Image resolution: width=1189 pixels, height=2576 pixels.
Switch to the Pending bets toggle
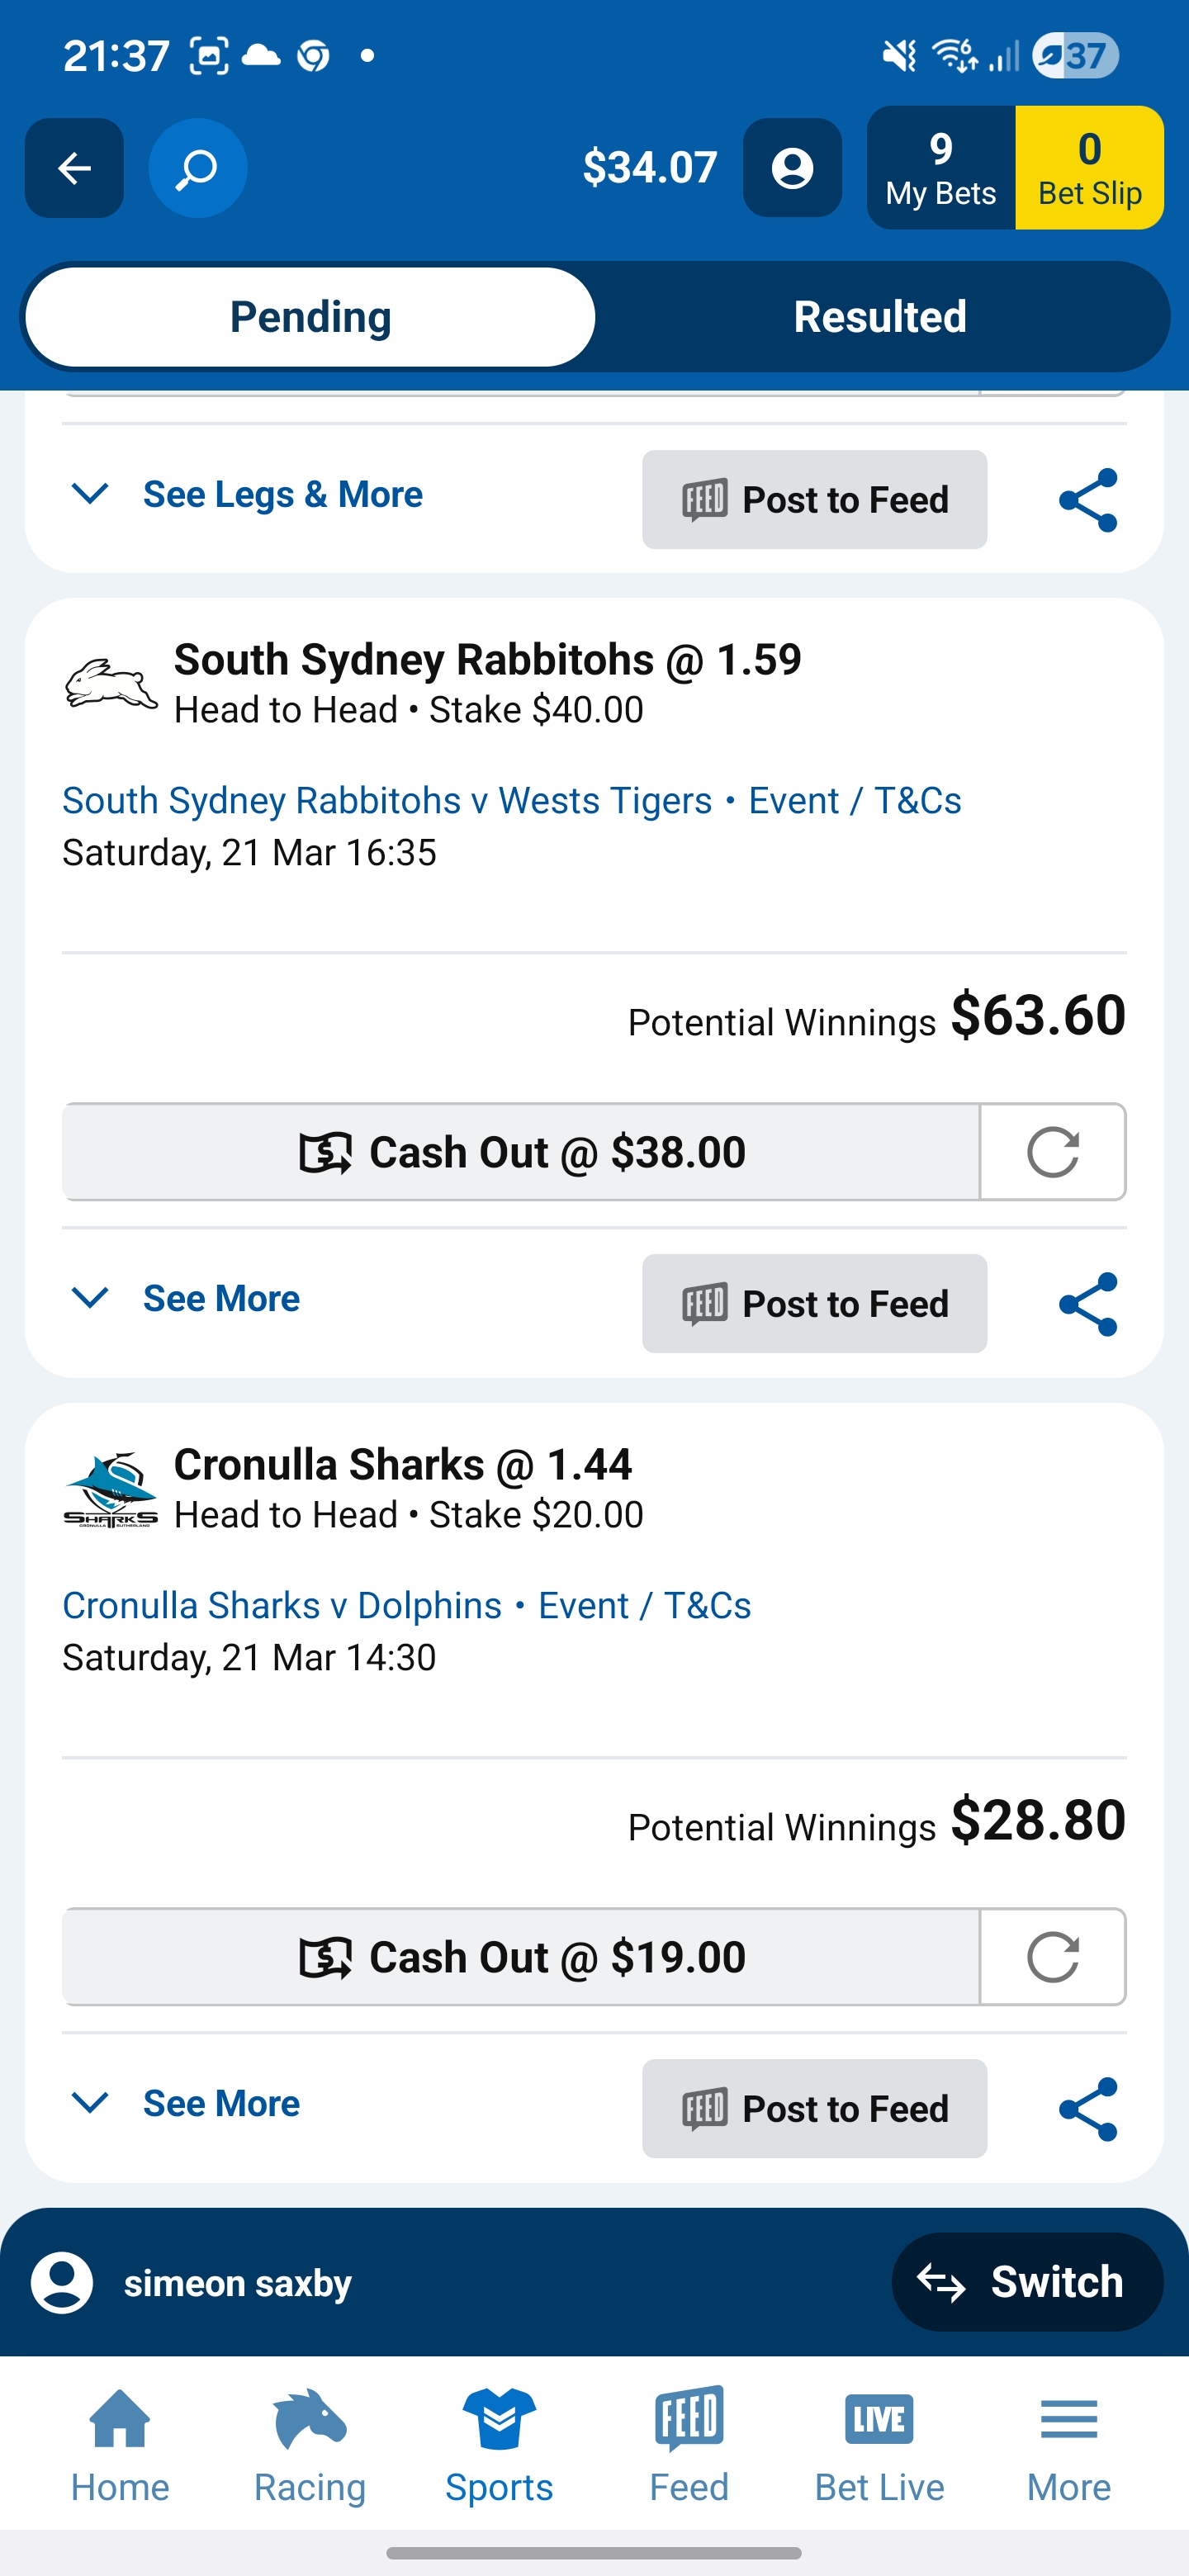pyautogui.click(x=310, y=317)
